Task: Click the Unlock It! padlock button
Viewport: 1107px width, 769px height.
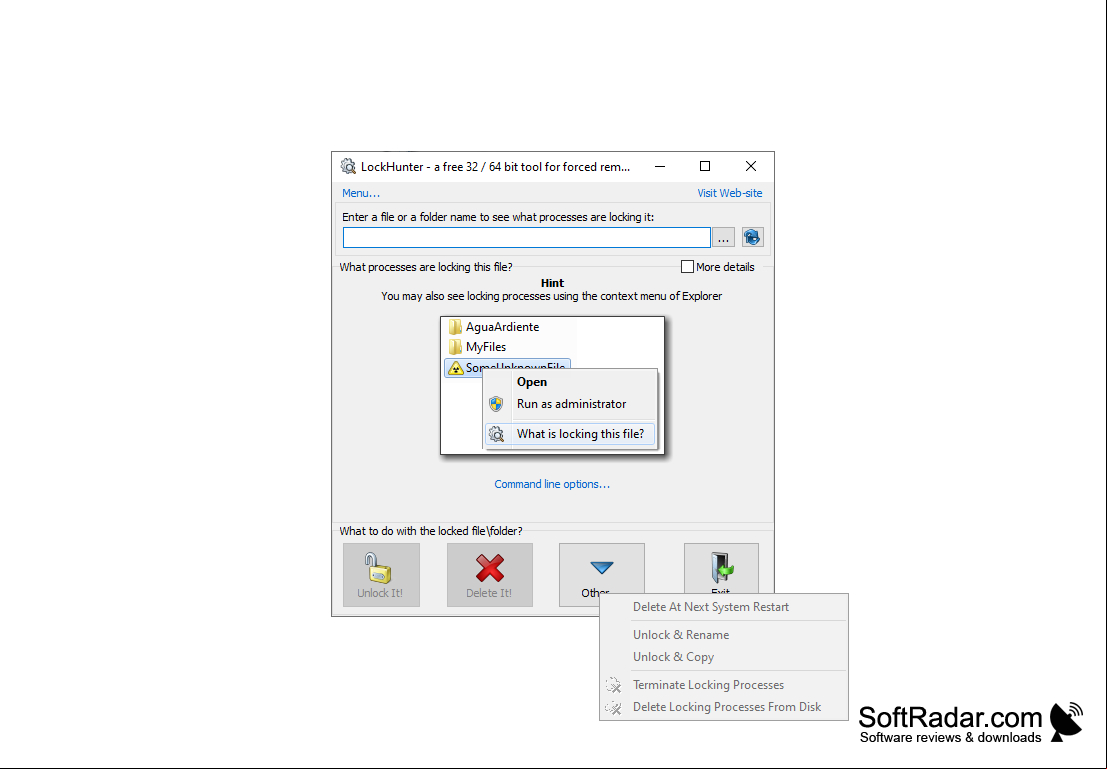Action: 381,575
